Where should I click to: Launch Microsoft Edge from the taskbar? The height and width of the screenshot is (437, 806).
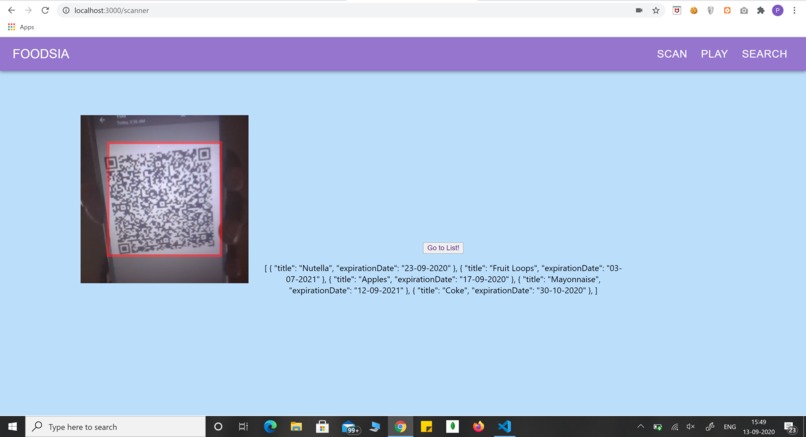(x=270, y=427)
